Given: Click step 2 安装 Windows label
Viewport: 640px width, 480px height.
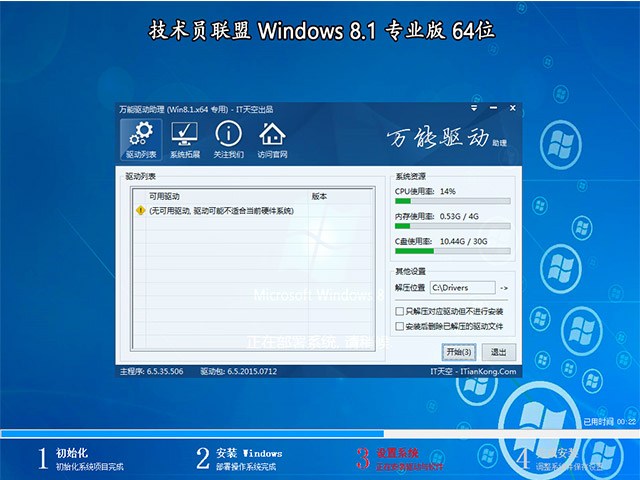Looking at the screenshot, I should coord(249,453).
